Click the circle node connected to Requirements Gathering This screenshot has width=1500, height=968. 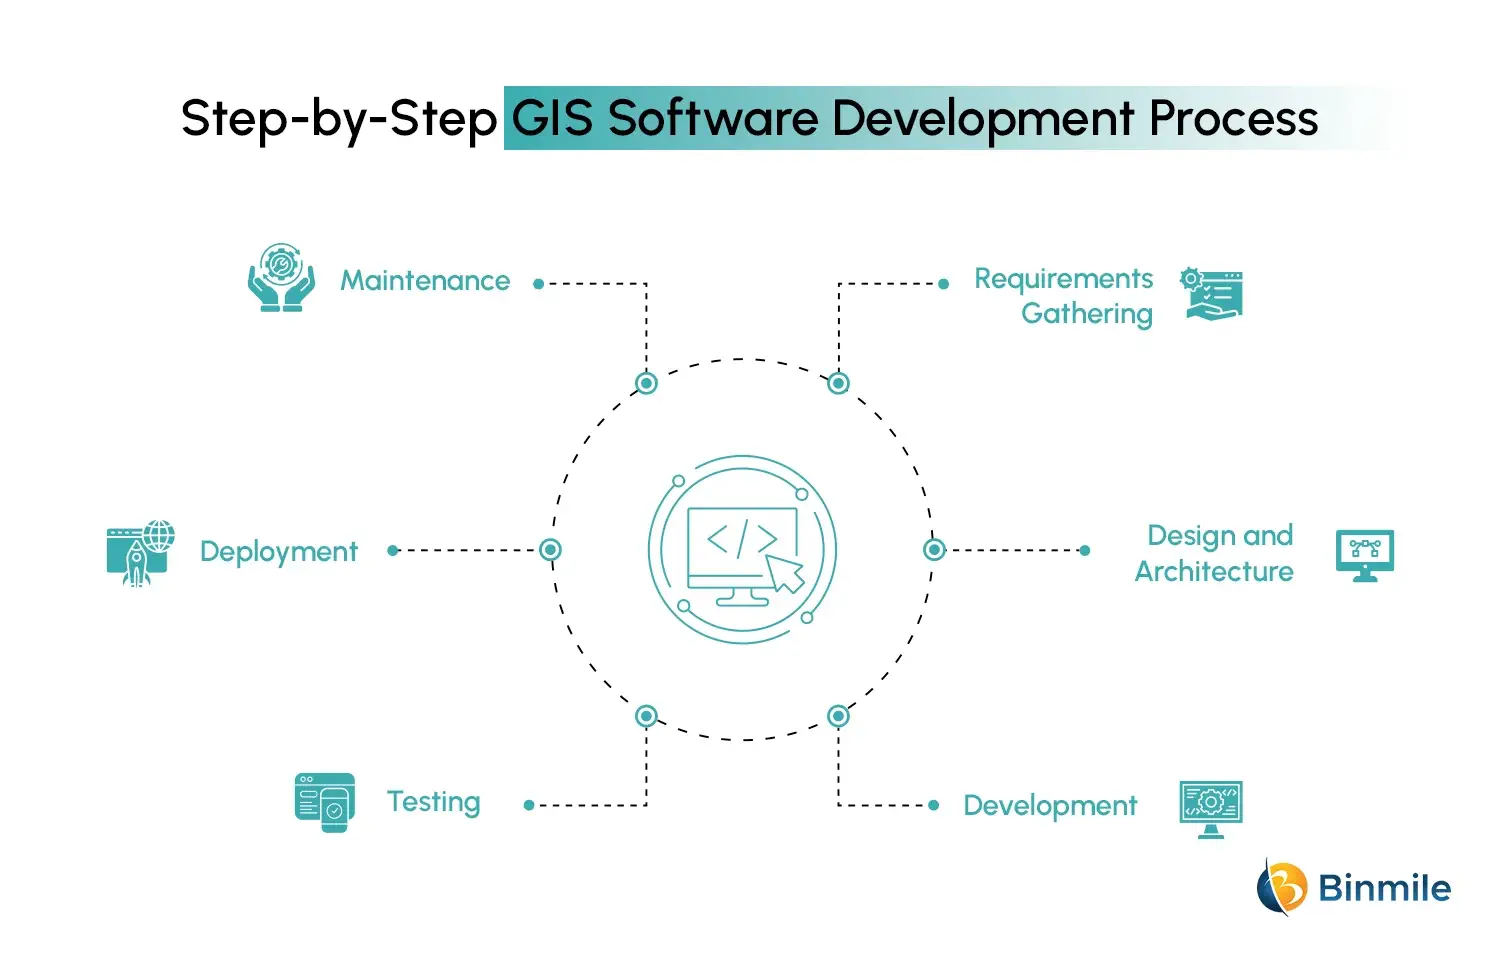[839, 383]
